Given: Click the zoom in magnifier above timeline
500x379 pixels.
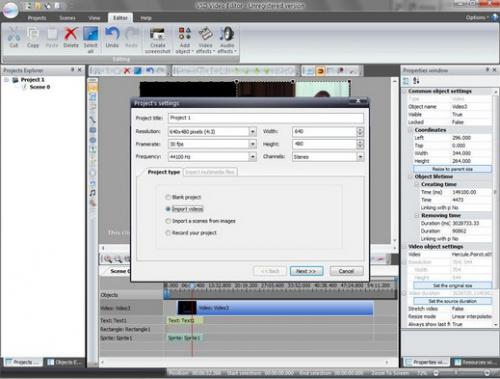Looking at the screenshot, I should coord(108,259).
